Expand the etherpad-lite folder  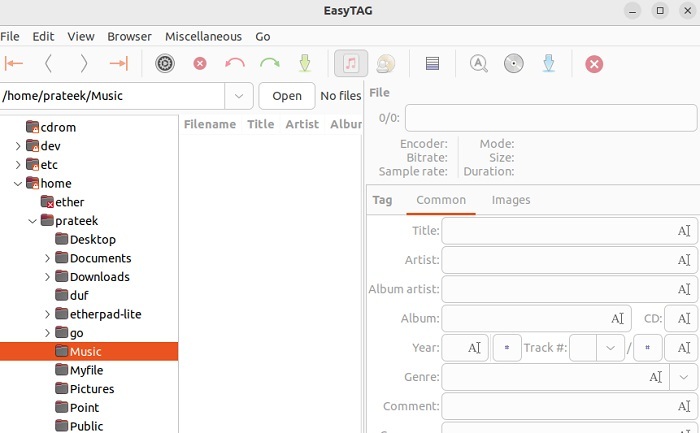(47, 314)
